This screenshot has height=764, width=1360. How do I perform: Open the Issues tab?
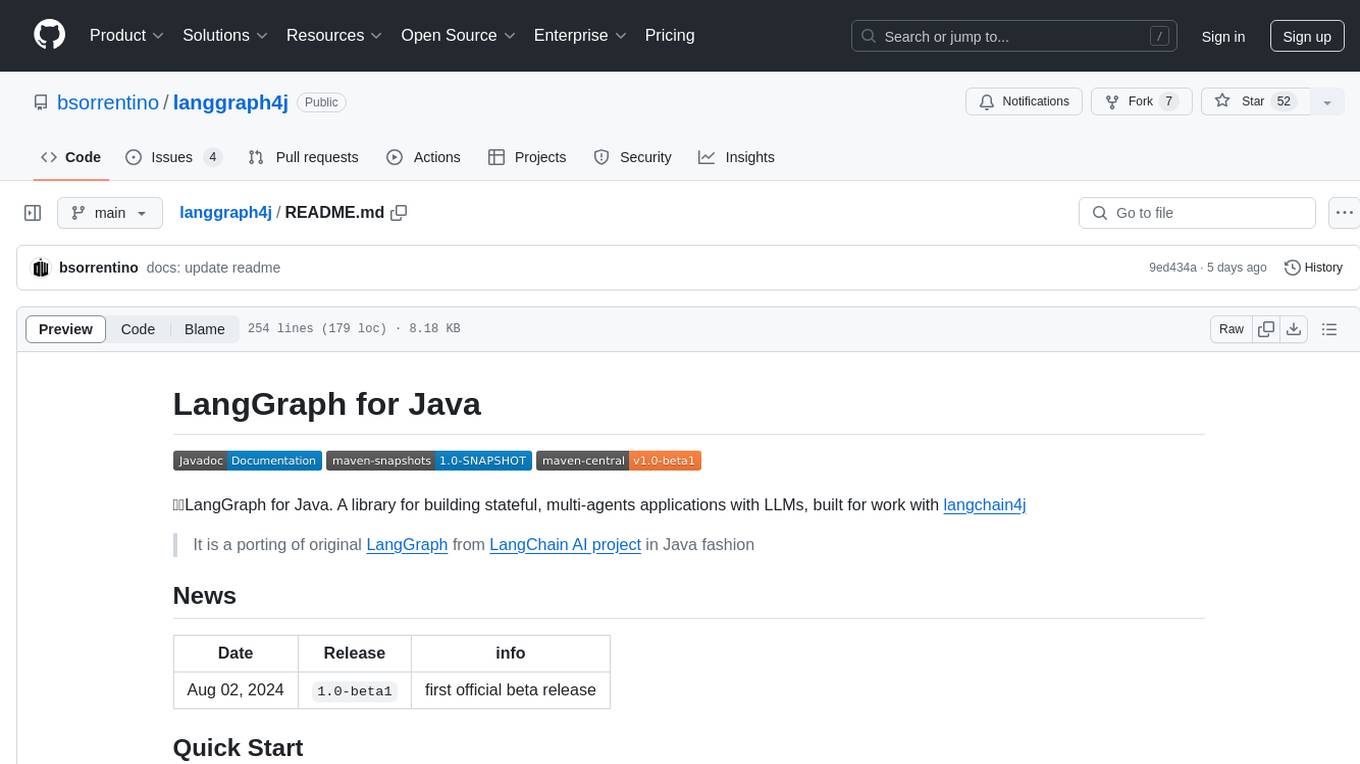point(174,157)
